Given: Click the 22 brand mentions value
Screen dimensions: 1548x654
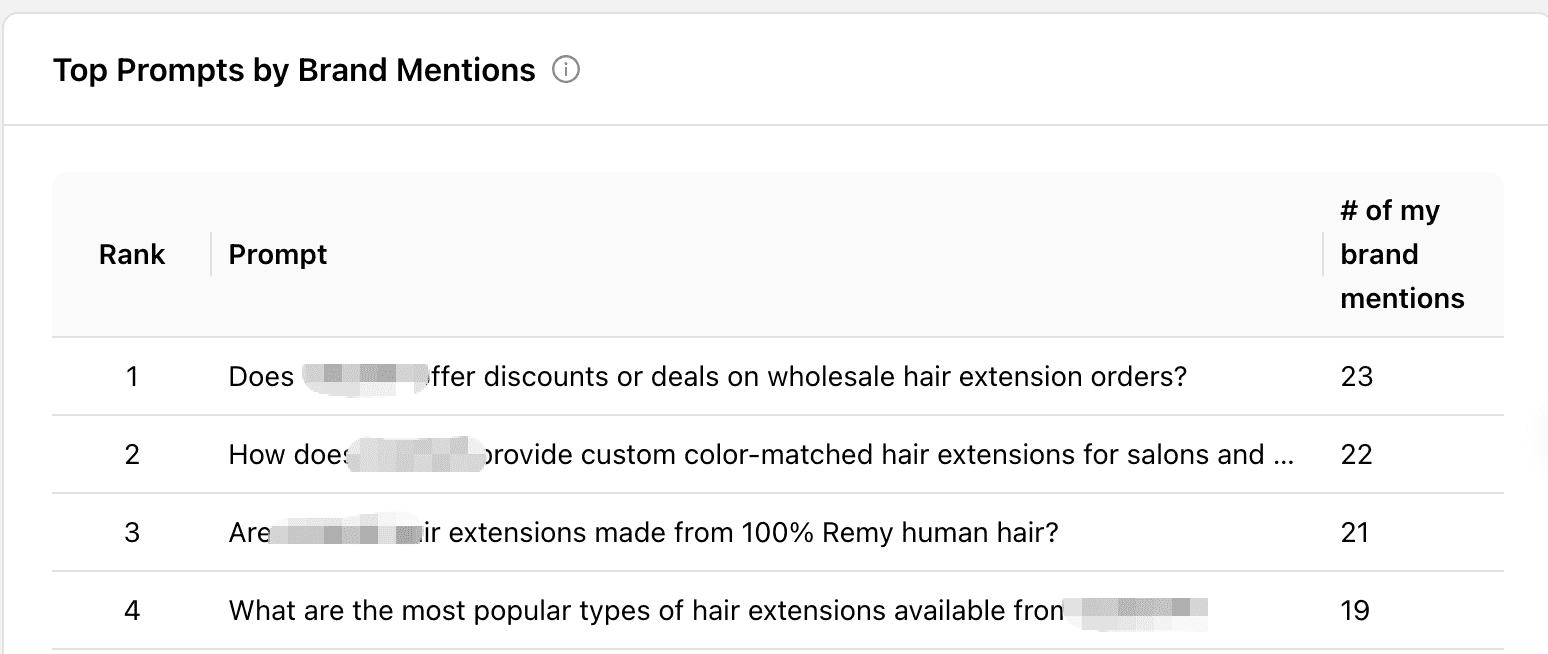Looking at the screenshot, I should click(x=1356, y=455).
